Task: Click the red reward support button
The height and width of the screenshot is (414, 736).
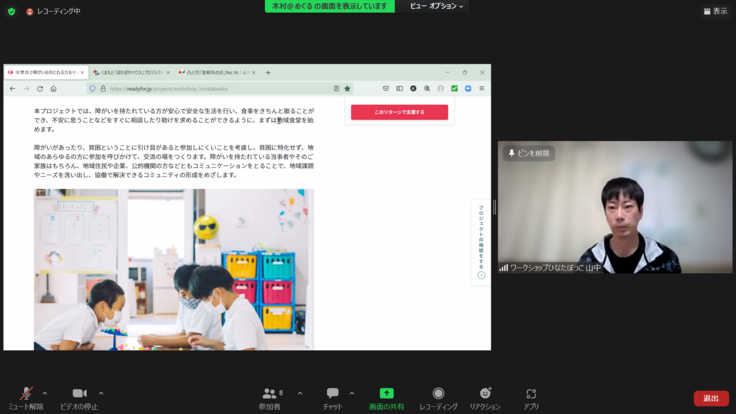Action: (399, 112)
